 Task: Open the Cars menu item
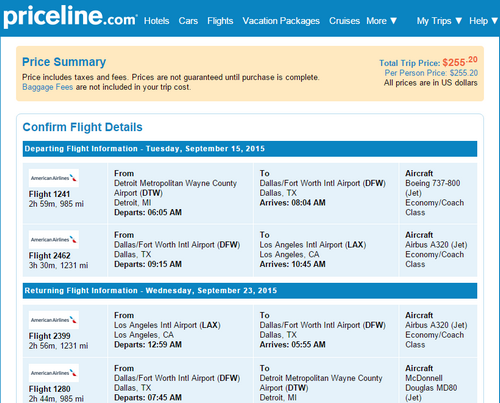(188, 21)
